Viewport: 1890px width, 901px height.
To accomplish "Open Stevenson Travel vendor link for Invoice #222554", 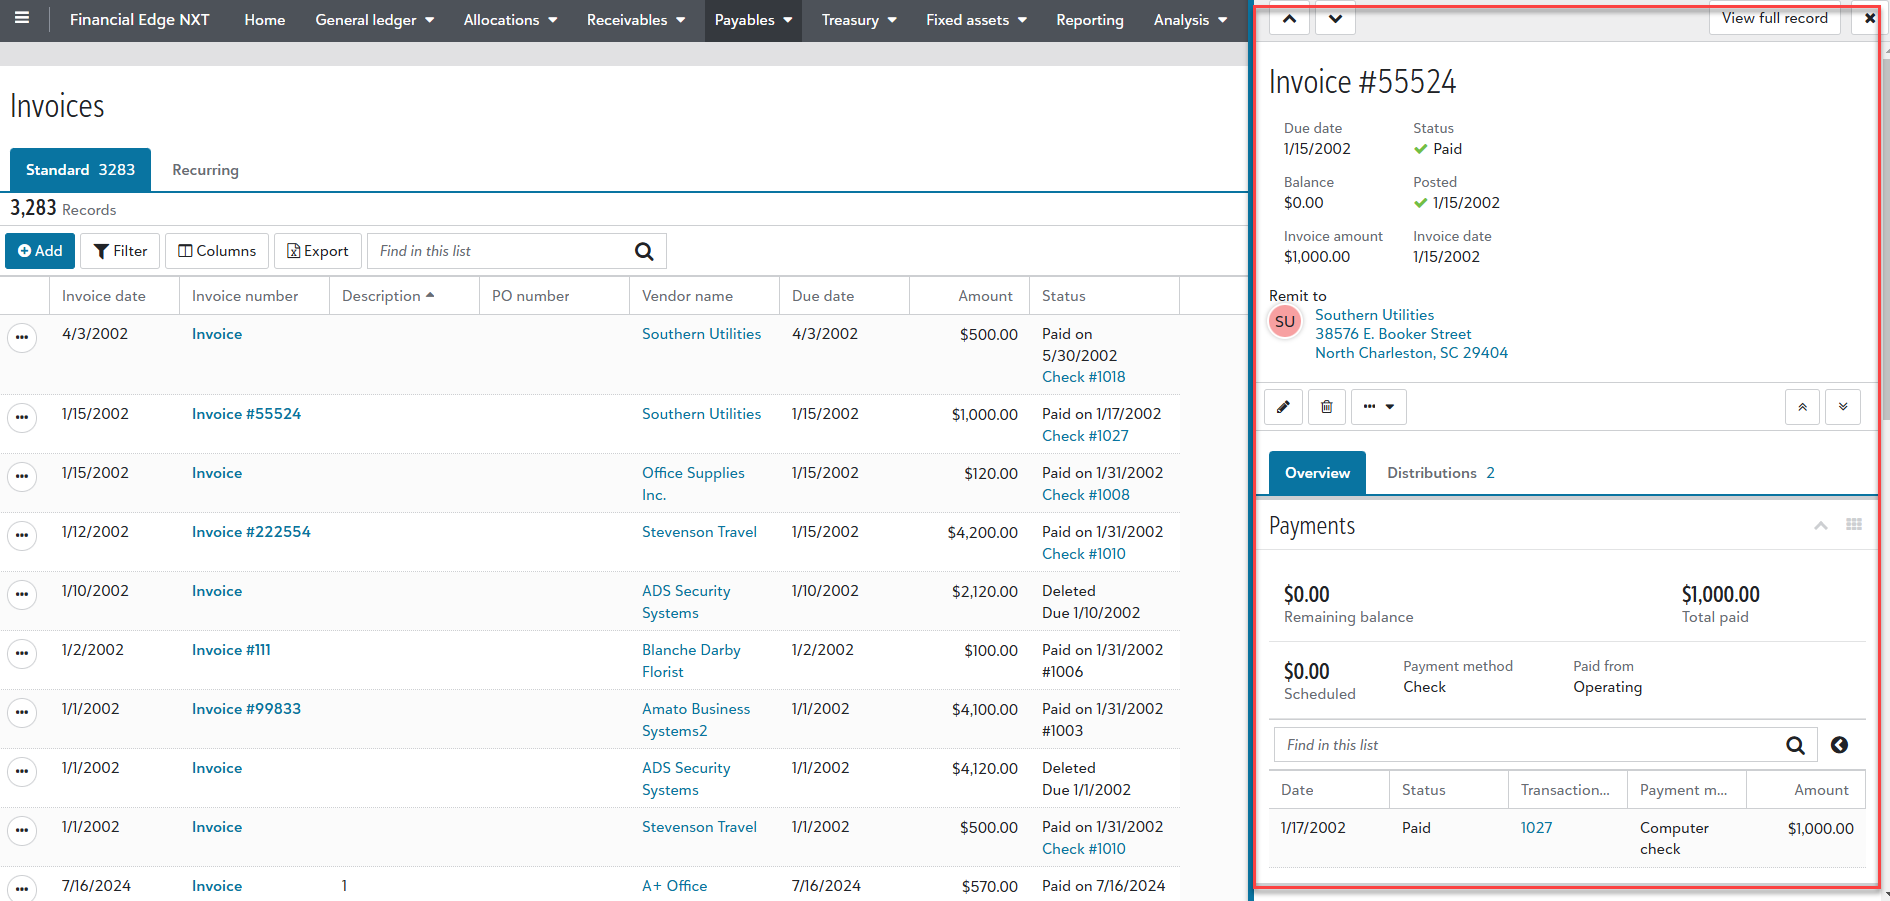I will pyautogui.click(x=699, y=532).
